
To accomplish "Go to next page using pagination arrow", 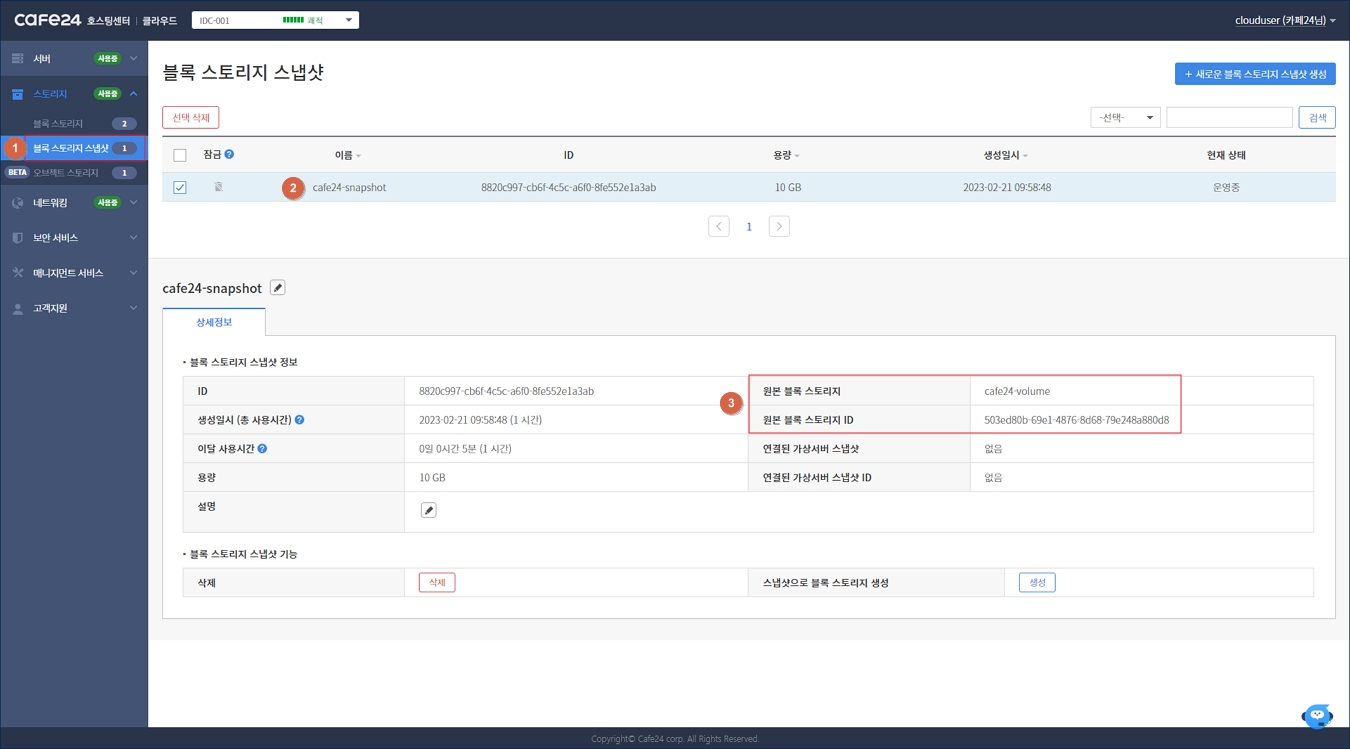I will [779, 227].
